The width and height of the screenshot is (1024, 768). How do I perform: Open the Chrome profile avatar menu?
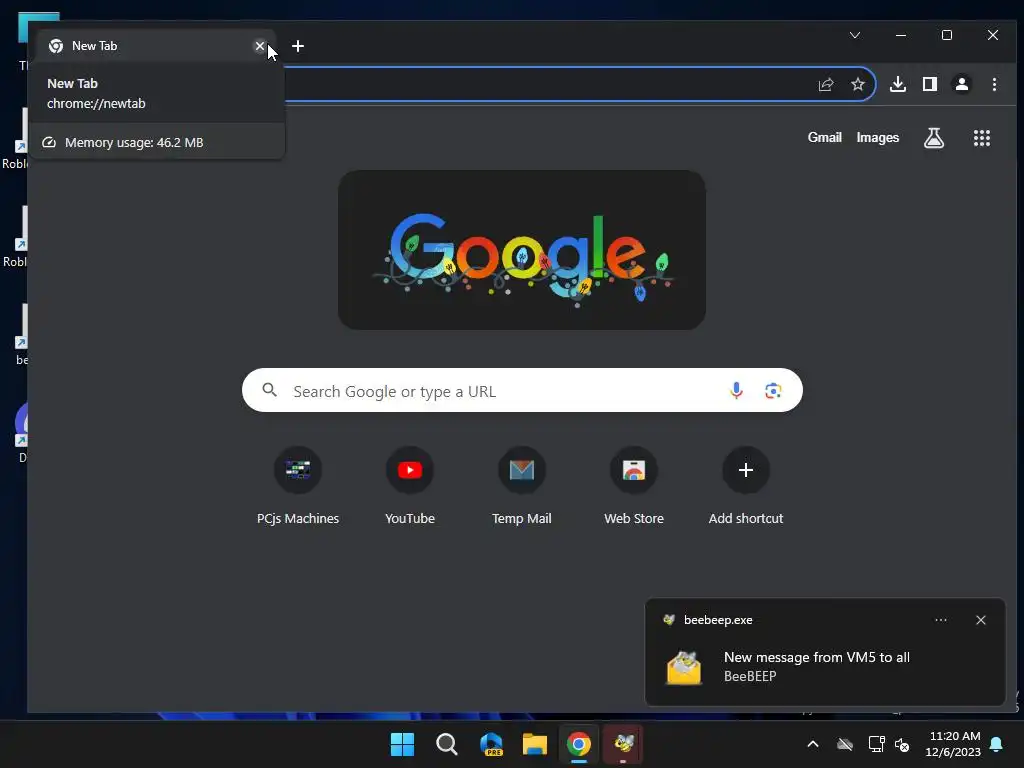(962, 84)
